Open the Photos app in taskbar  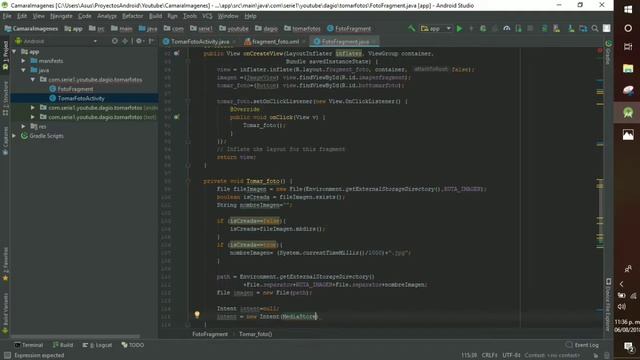[628, 135]
